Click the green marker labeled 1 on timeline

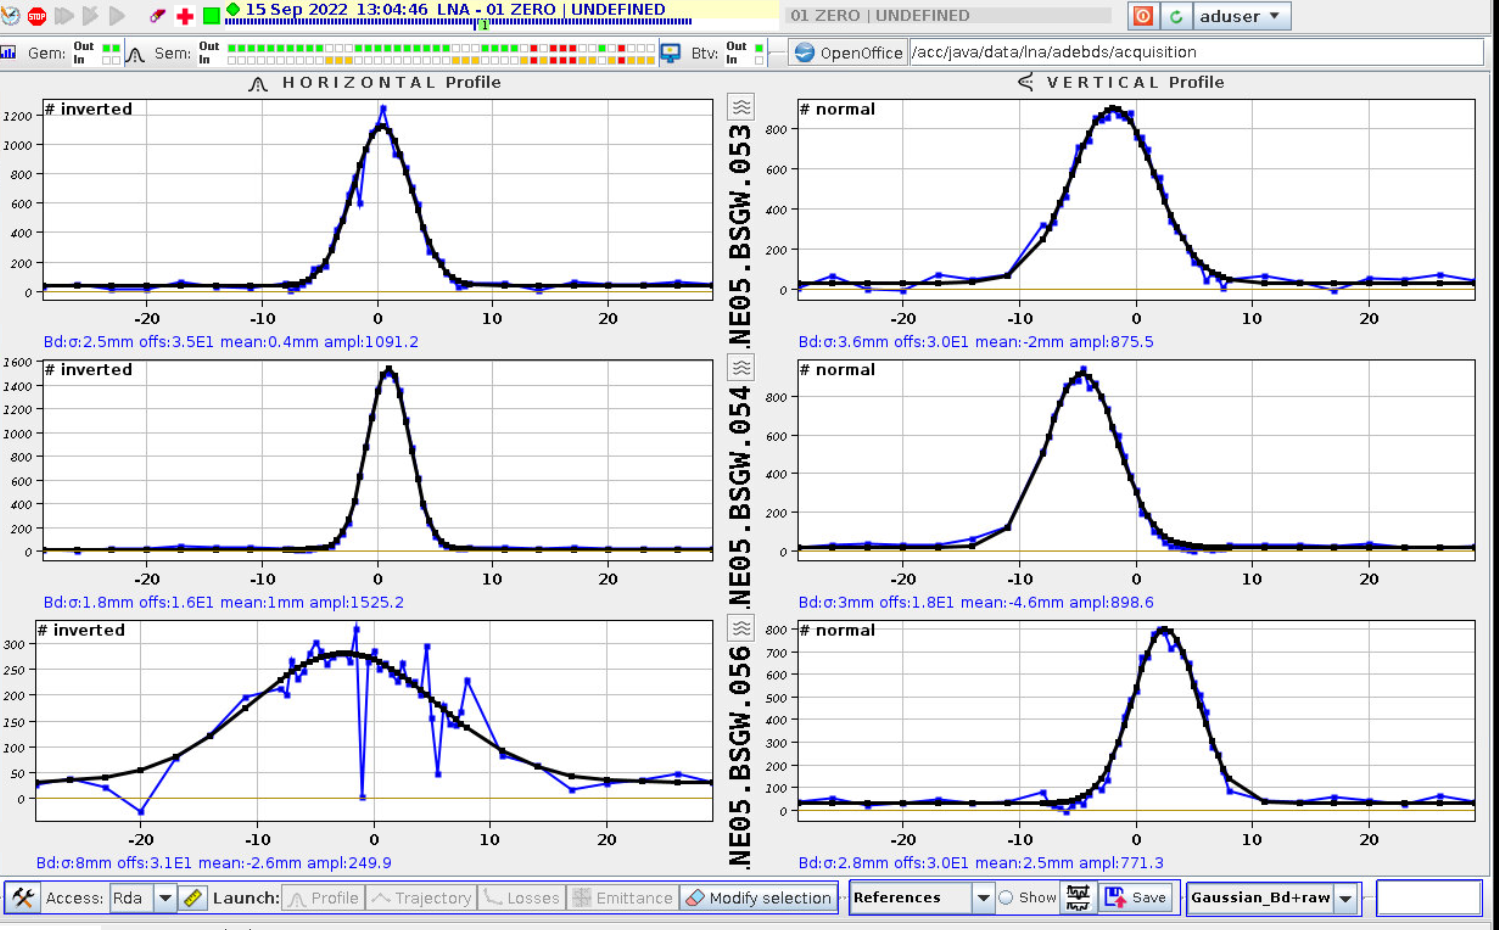click(x=483, y=25)
